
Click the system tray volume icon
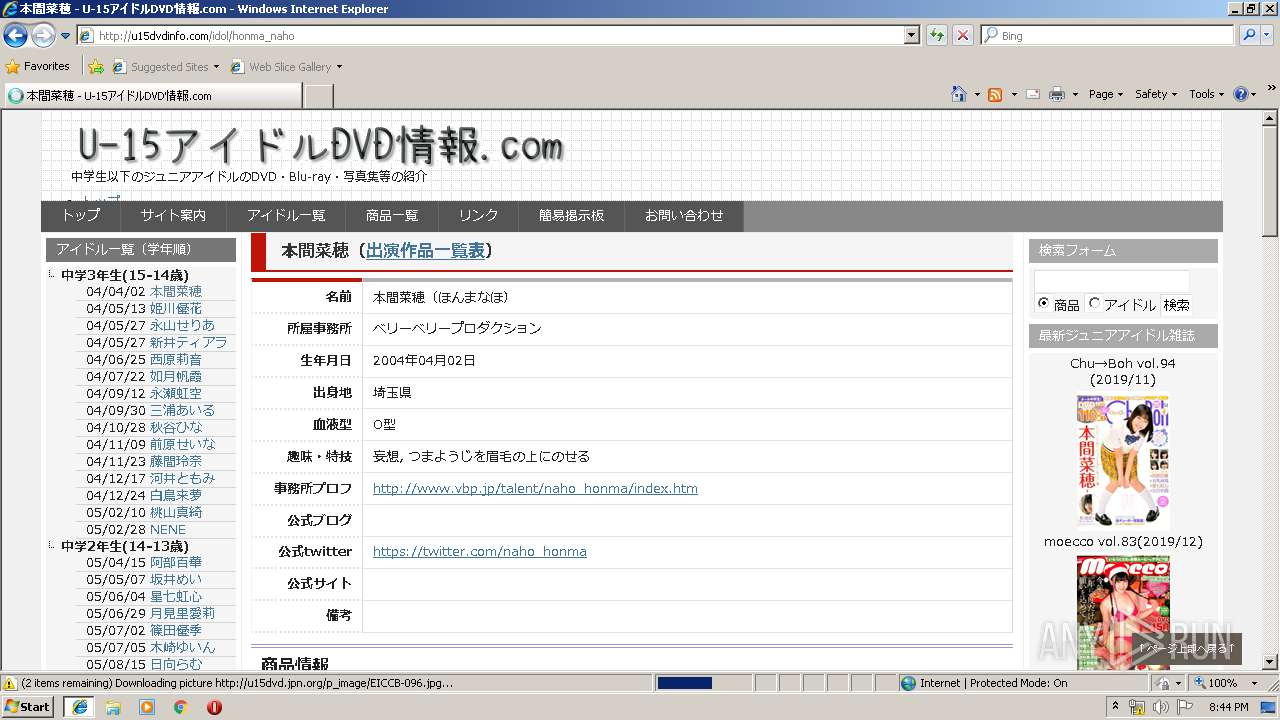point(1161,707)
